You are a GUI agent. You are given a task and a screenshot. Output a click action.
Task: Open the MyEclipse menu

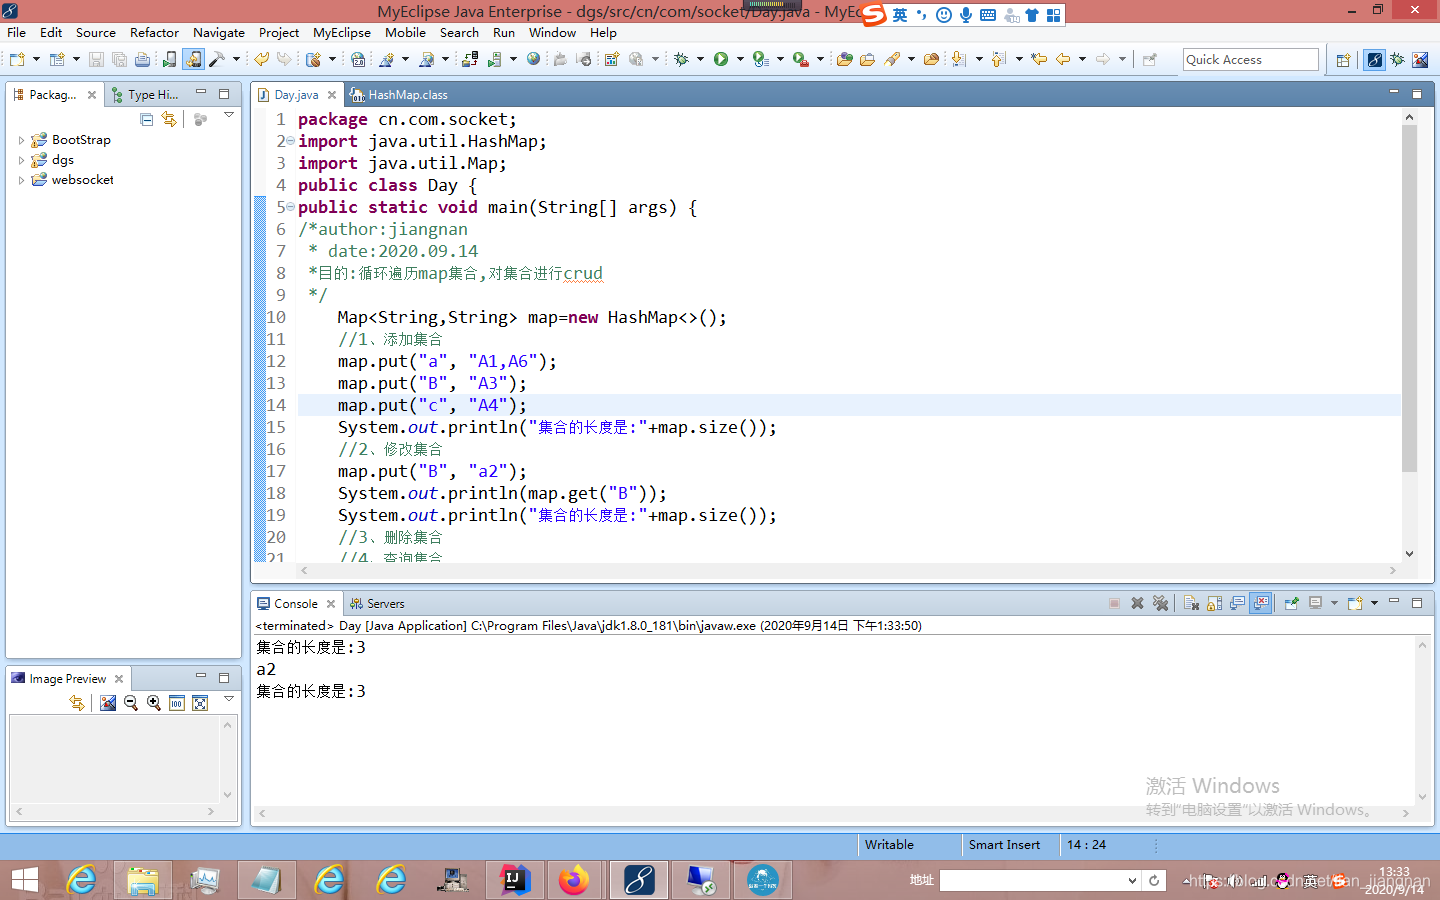click(x=341, y=32)
